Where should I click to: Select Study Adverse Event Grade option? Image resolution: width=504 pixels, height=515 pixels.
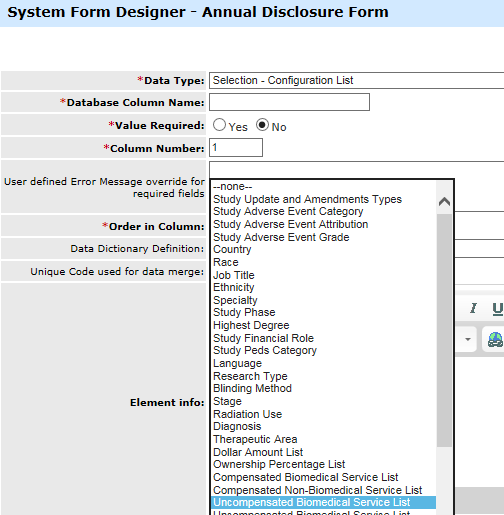tap(323, 237)
